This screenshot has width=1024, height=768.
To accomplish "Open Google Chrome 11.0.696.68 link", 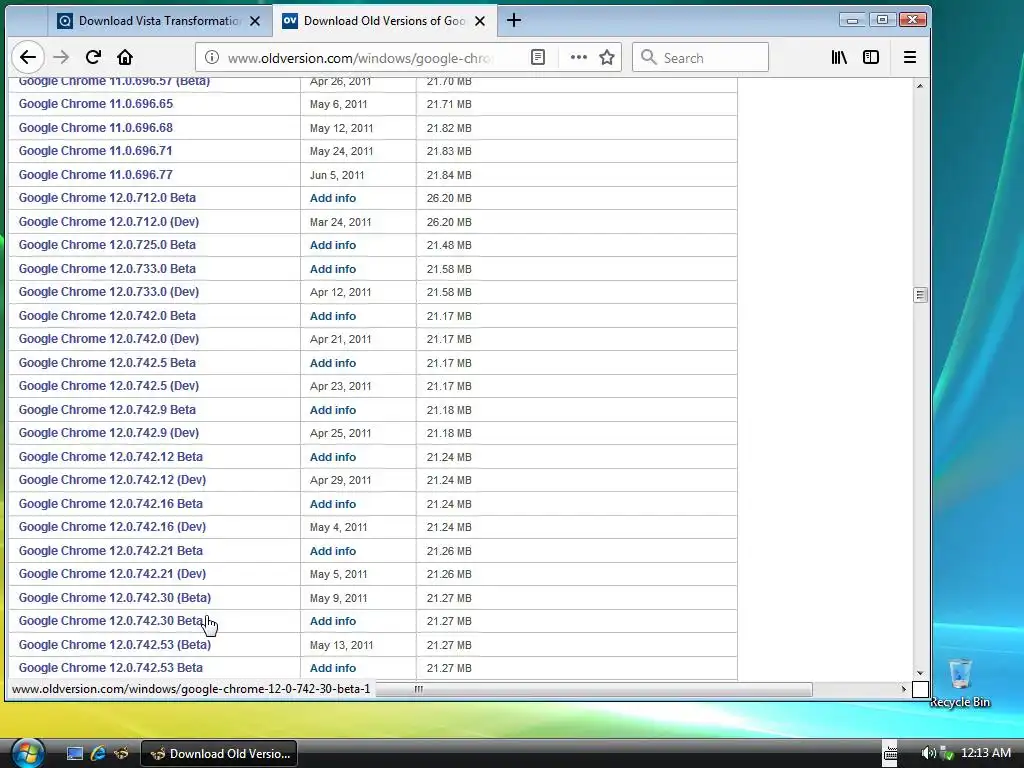I will click(x=95, y=127).
